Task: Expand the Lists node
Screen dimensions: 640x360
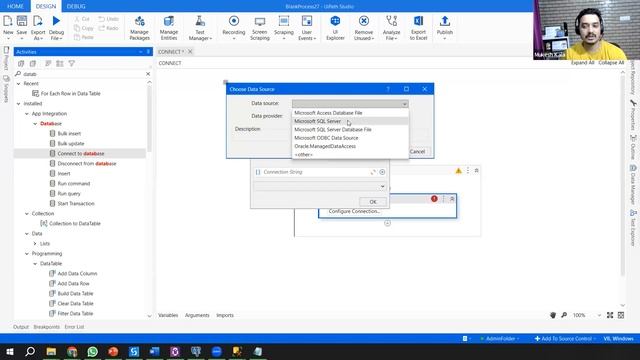Action: pos(35,244)
